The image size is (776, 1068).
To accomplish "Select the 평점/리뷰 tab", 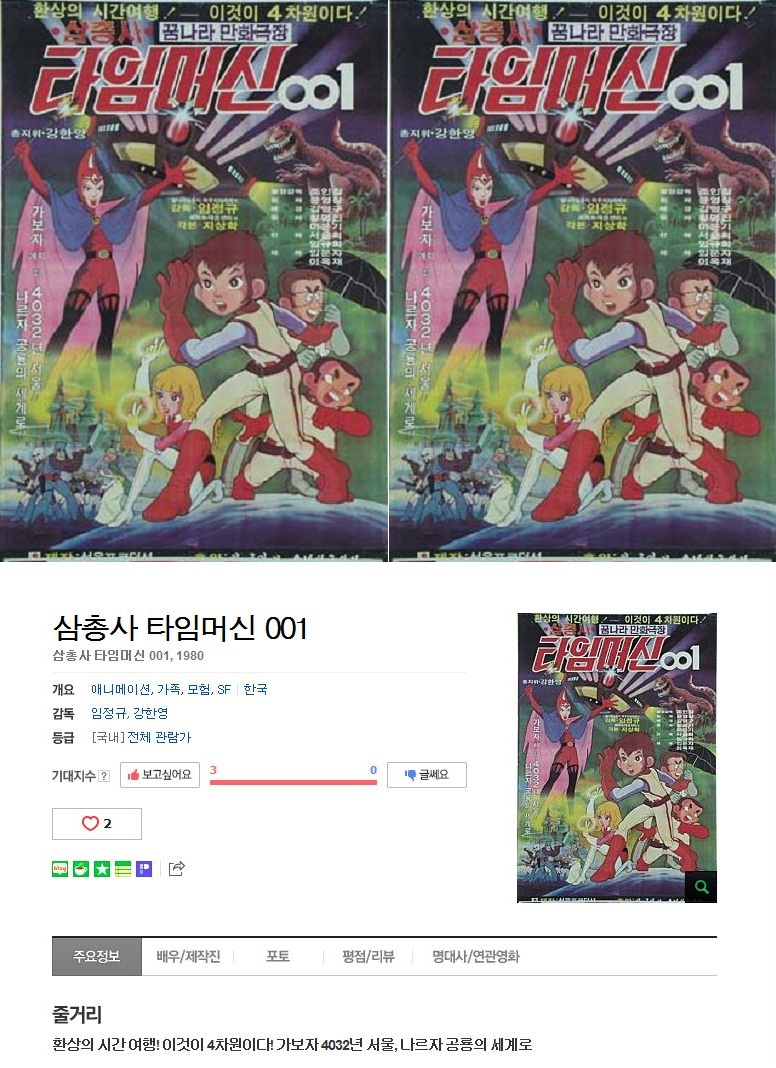I will pos(368,956).
